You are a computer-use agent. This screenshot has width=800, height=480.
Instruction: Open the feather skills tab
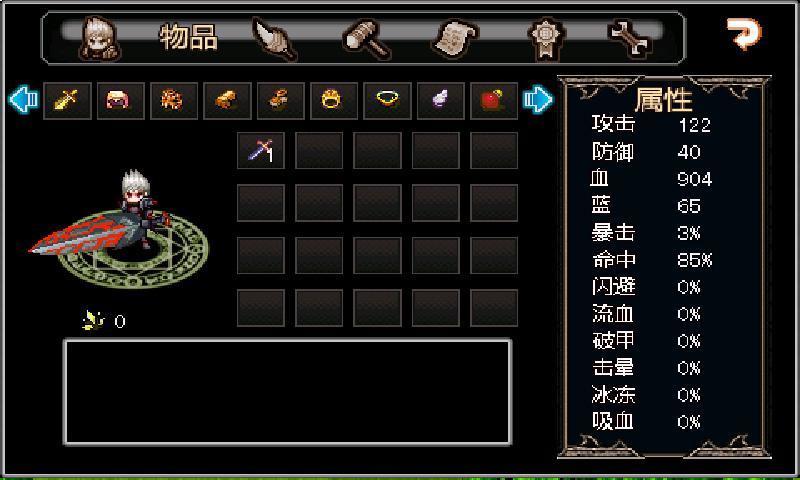pyautogui.click(x=274, y=39)
